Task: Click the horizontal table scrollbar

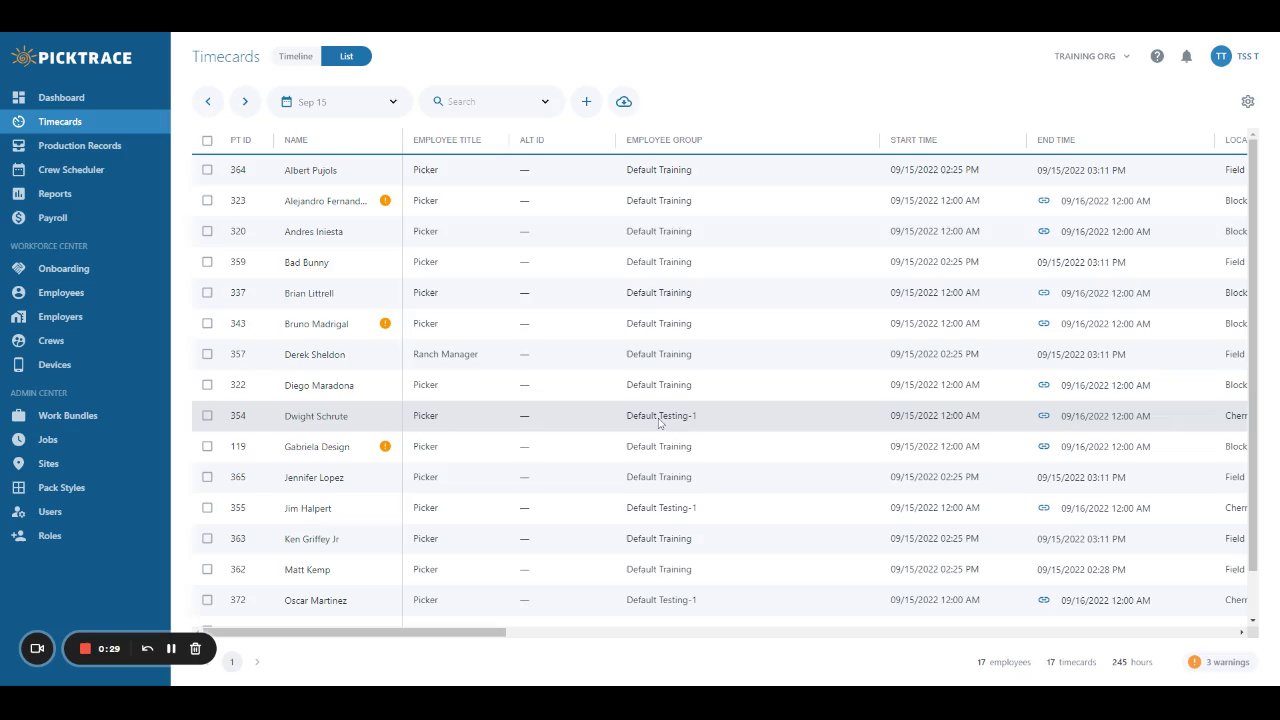Action: pyautogui.click(x=355, y=632)
